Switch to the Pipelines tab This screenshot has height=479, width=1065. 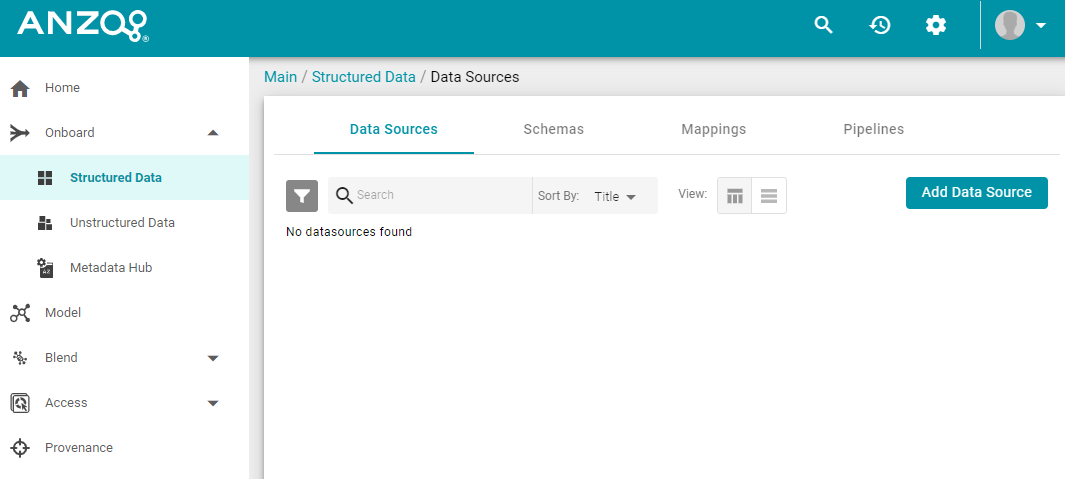click(x=873, y=129)
